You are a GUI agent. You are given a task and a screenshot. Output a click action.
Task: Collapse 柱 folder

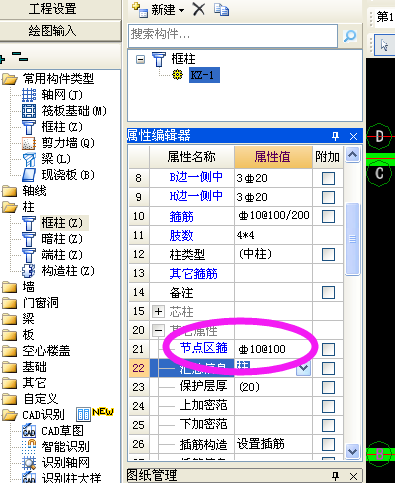9,207
